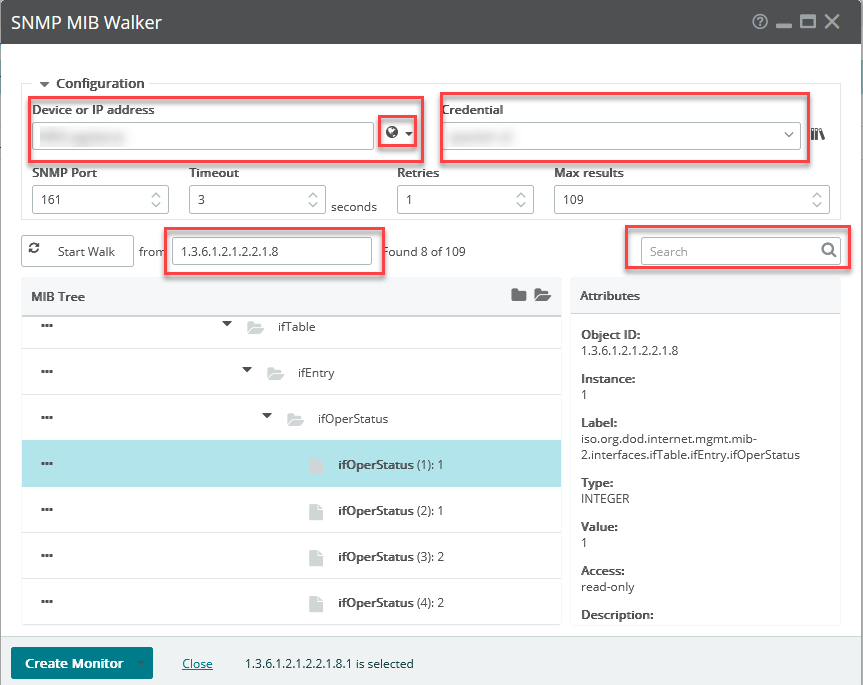Collapse the Configuration section
This screenshot has width=863, height=685.
(44, 84)
